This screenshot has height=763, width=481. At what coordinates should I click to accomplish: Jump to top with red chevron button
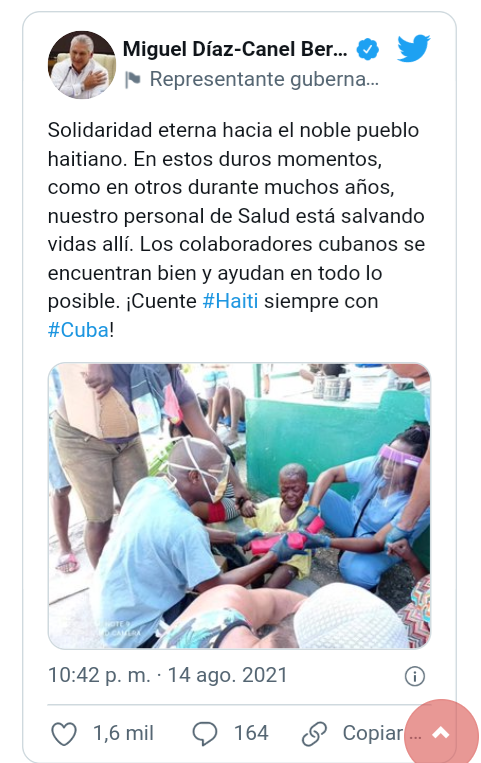click(441, 733)
